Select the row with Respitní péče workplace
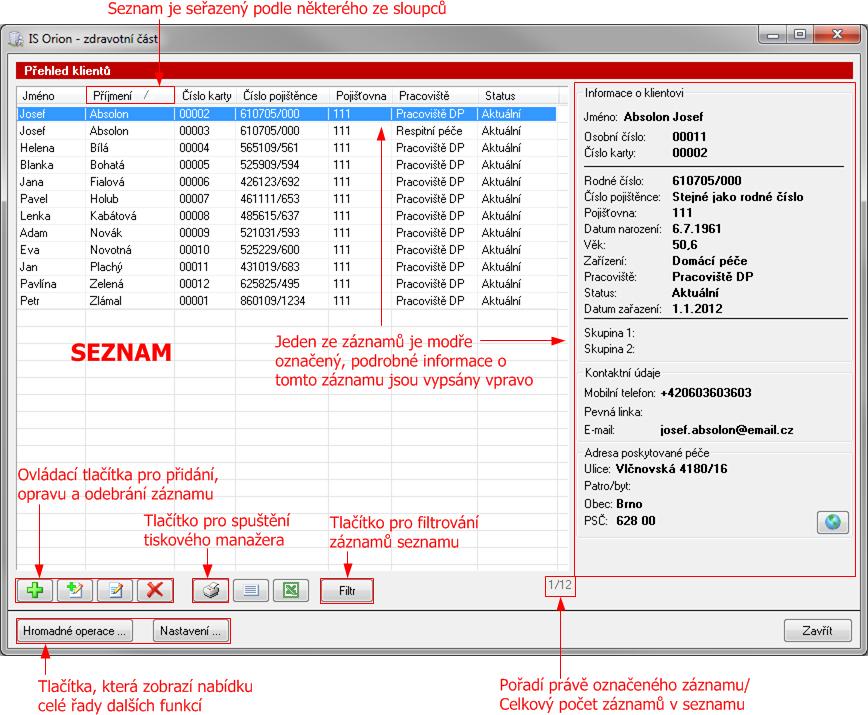 pos(286,131)
